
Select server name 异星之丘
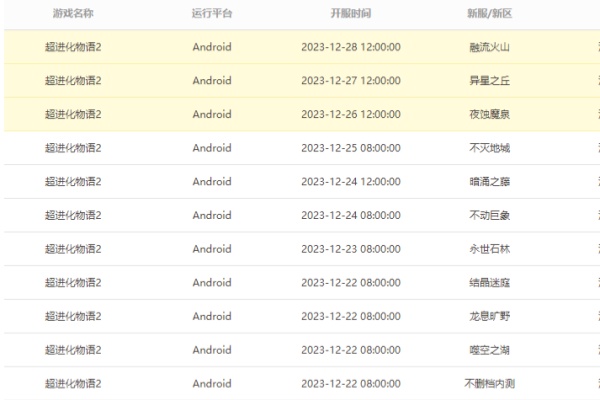[489, 81]
